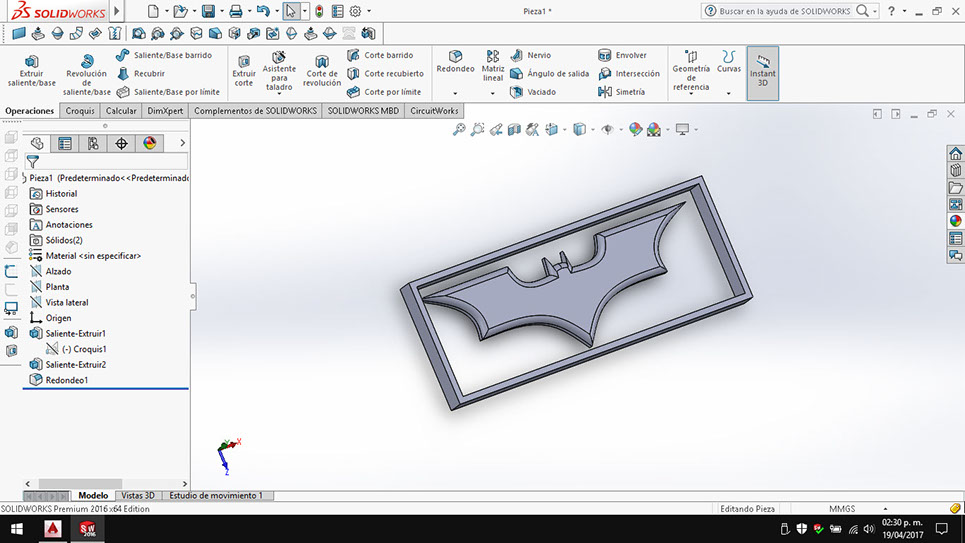
Task: Switch to SOLIDWORKS MBD tab
Action: pyautogui.click(x=363, y=111)
